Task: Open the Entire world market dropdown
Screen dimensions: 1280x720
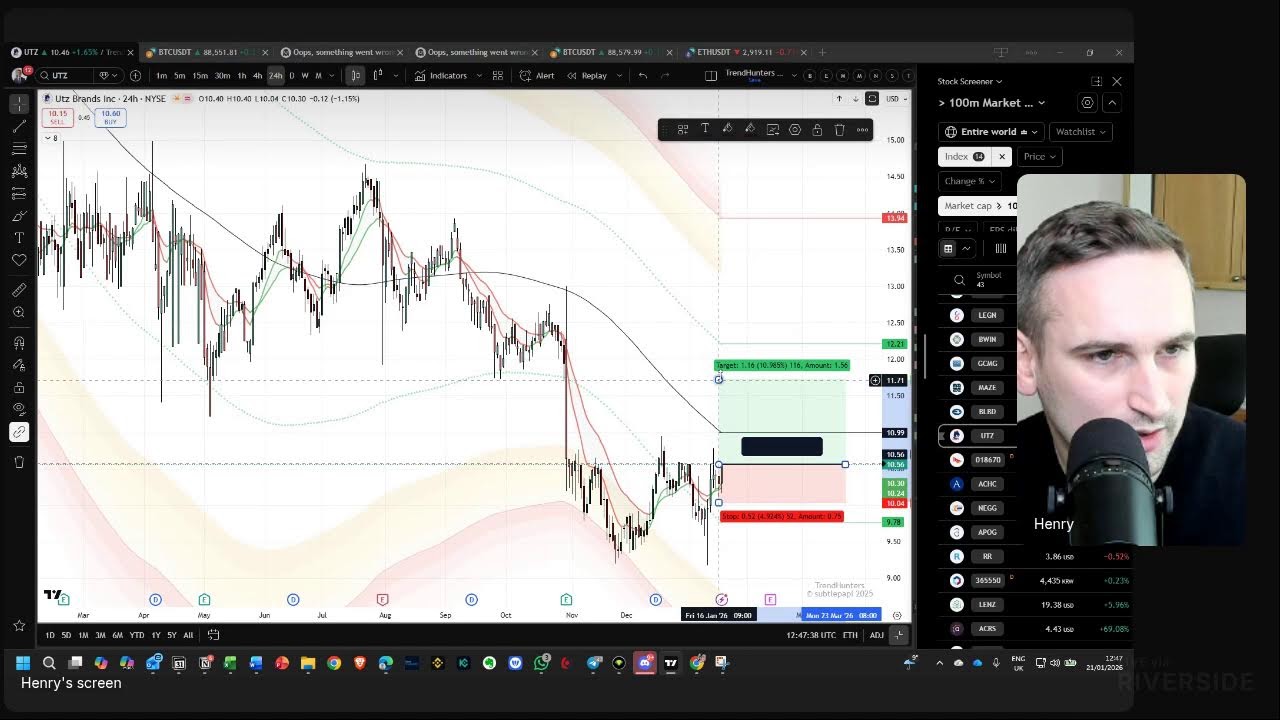Action: [990, 132]
